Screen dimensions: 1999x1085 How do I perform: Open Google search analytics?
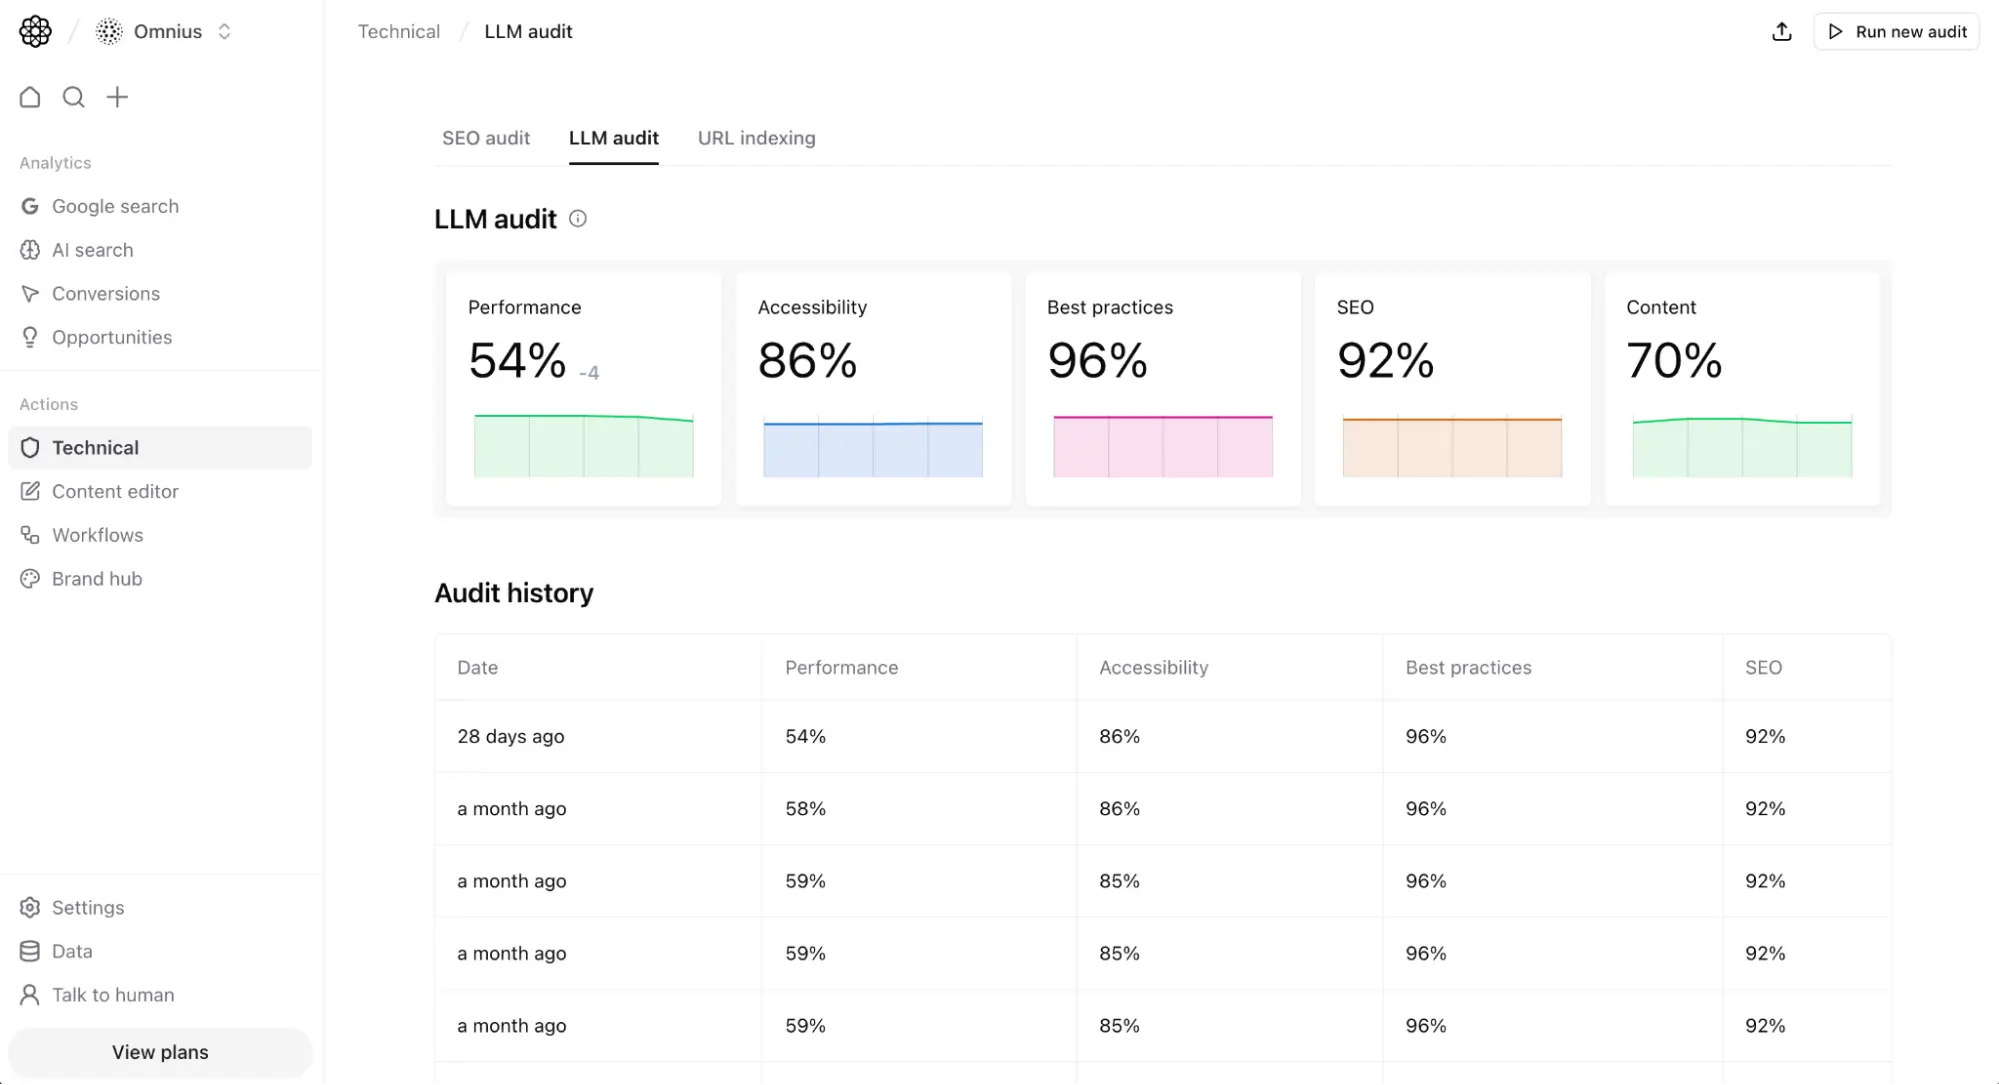(115, 206)
